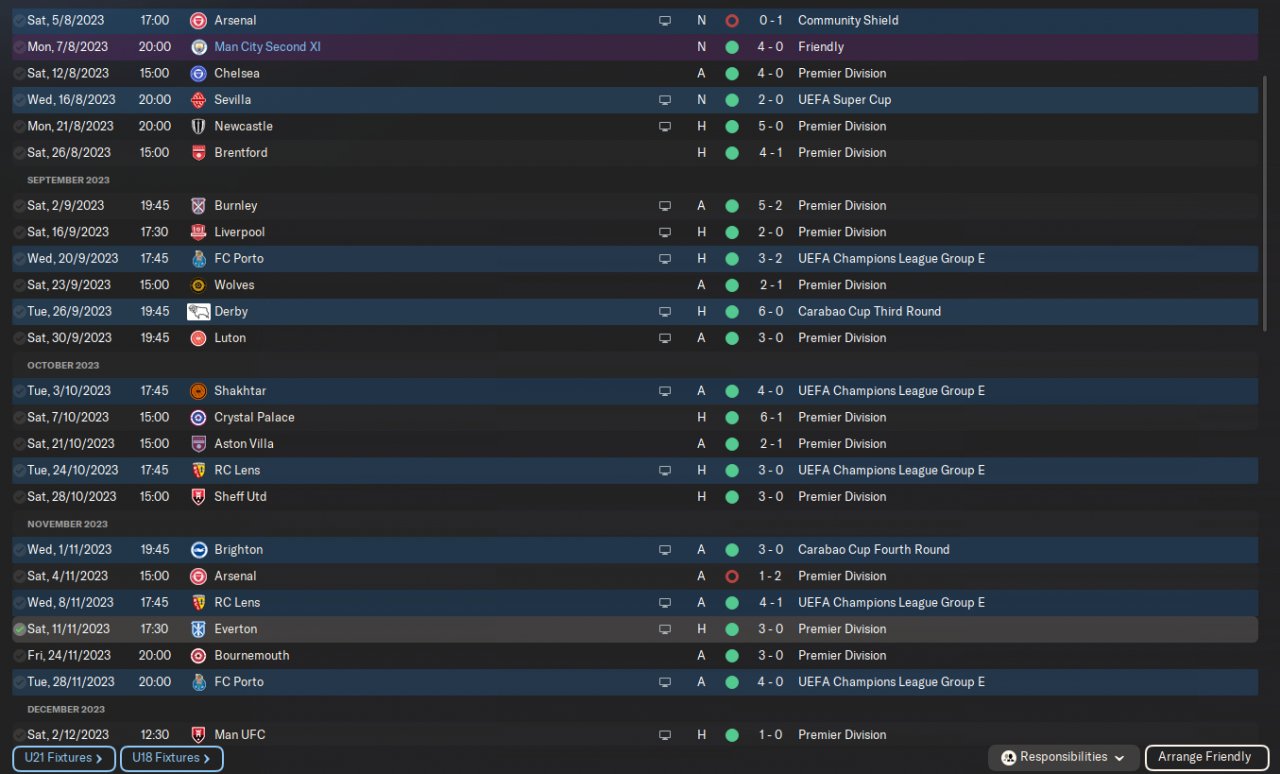Toggle the checkmark beside the Sat 12/8/2023 Chelsea fixture
This screenshot has height=774, width=1280.
coord(20,73)
